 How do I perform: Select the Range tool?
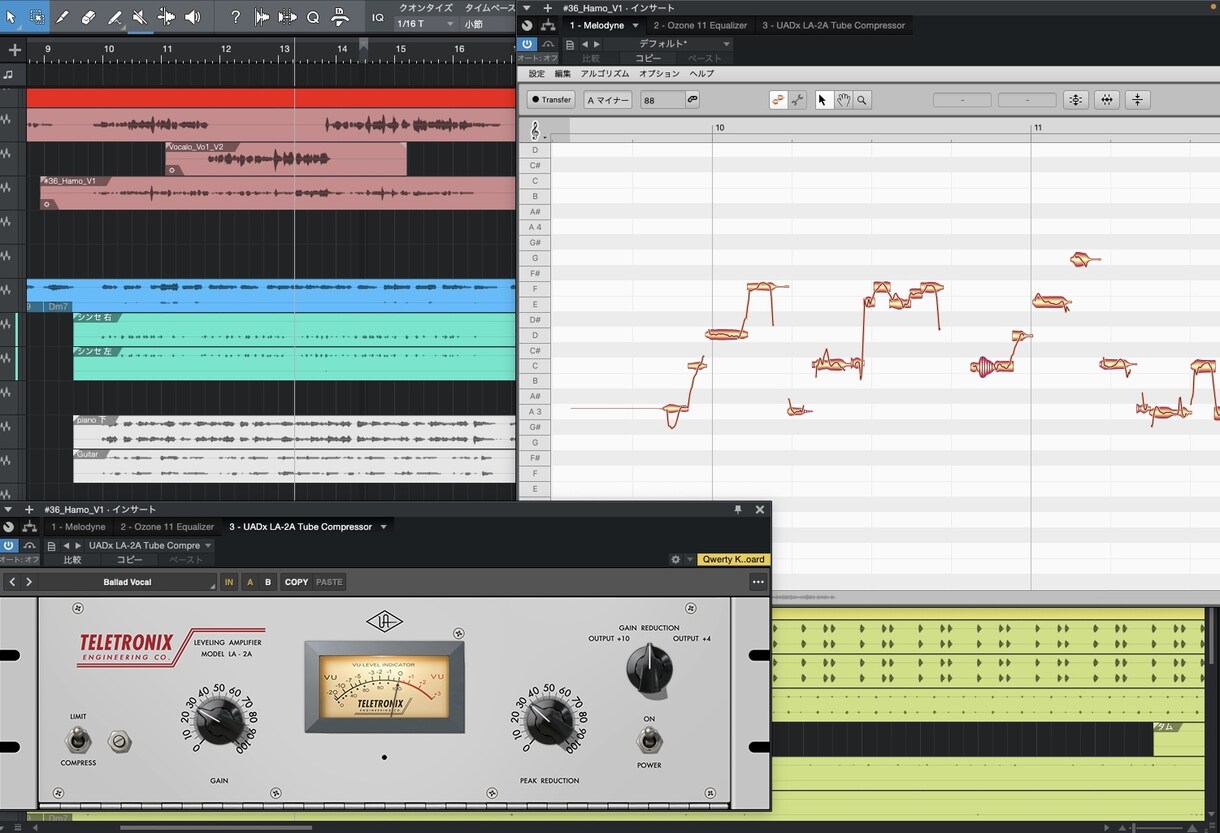pos(37,17)
